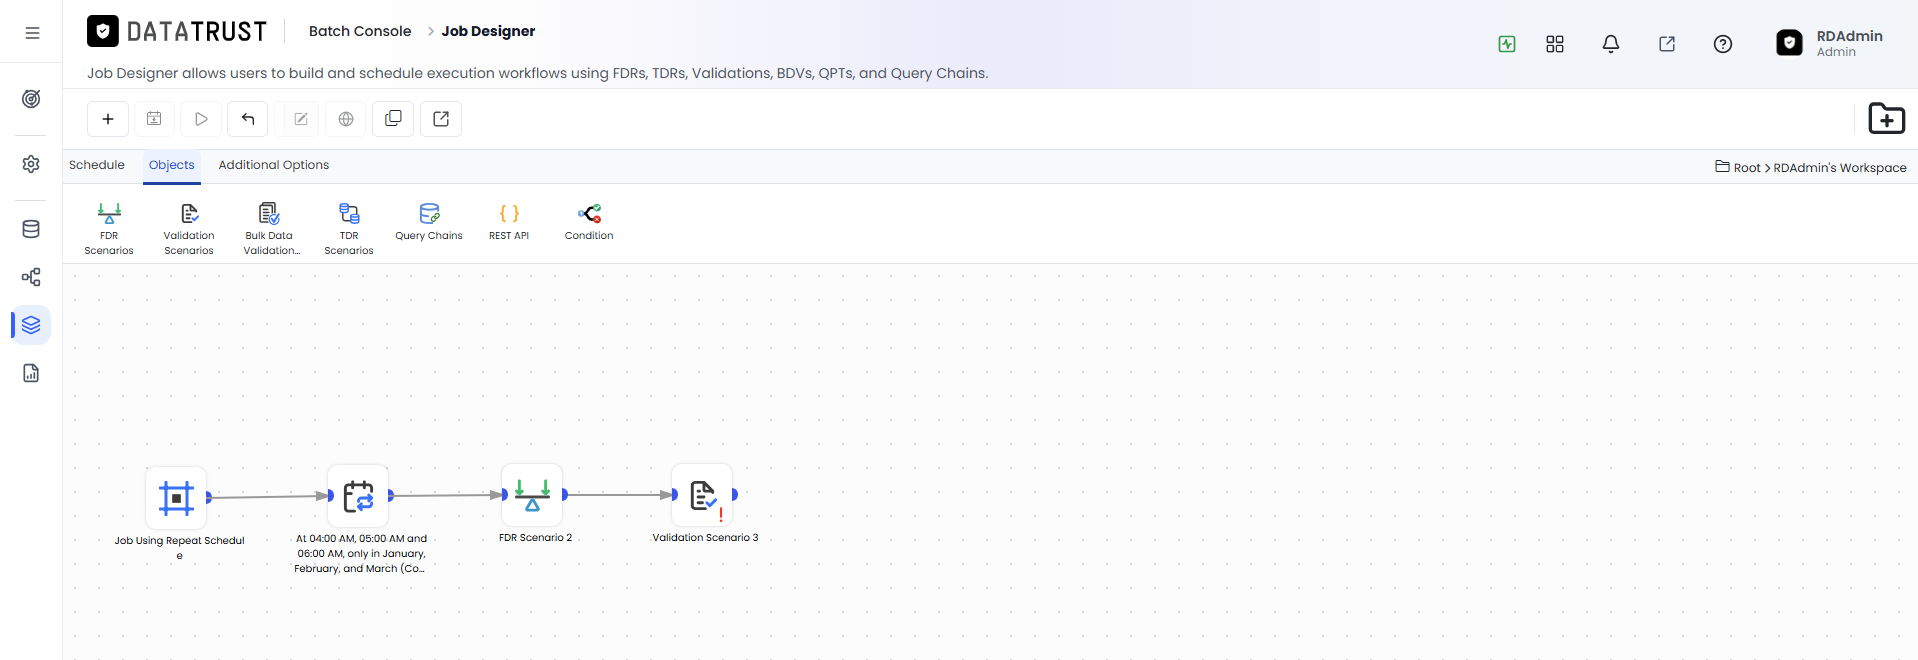This screenshot has width=1918, height=660.
Task: Click the export toolbar button beside copy
Action: (441, 119)
